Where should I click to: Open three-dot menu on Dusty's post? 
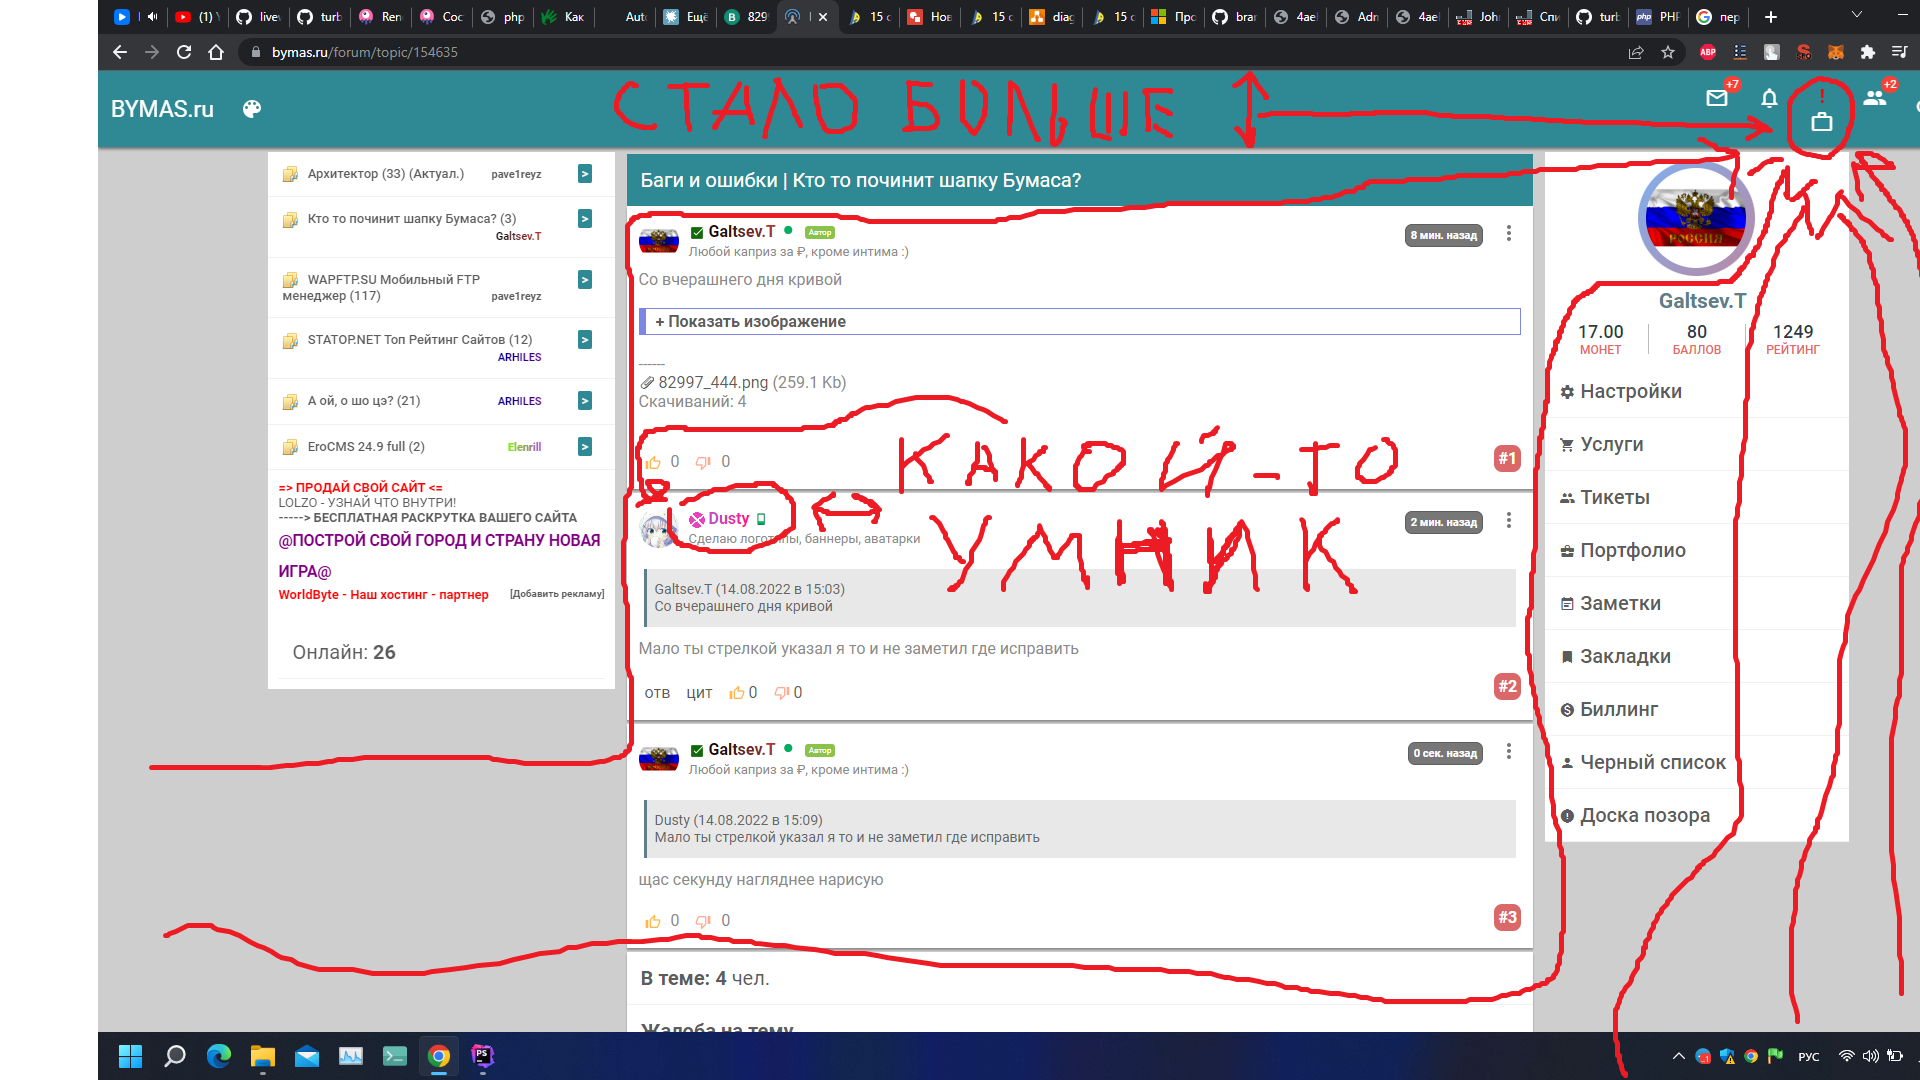[1509, 520]
